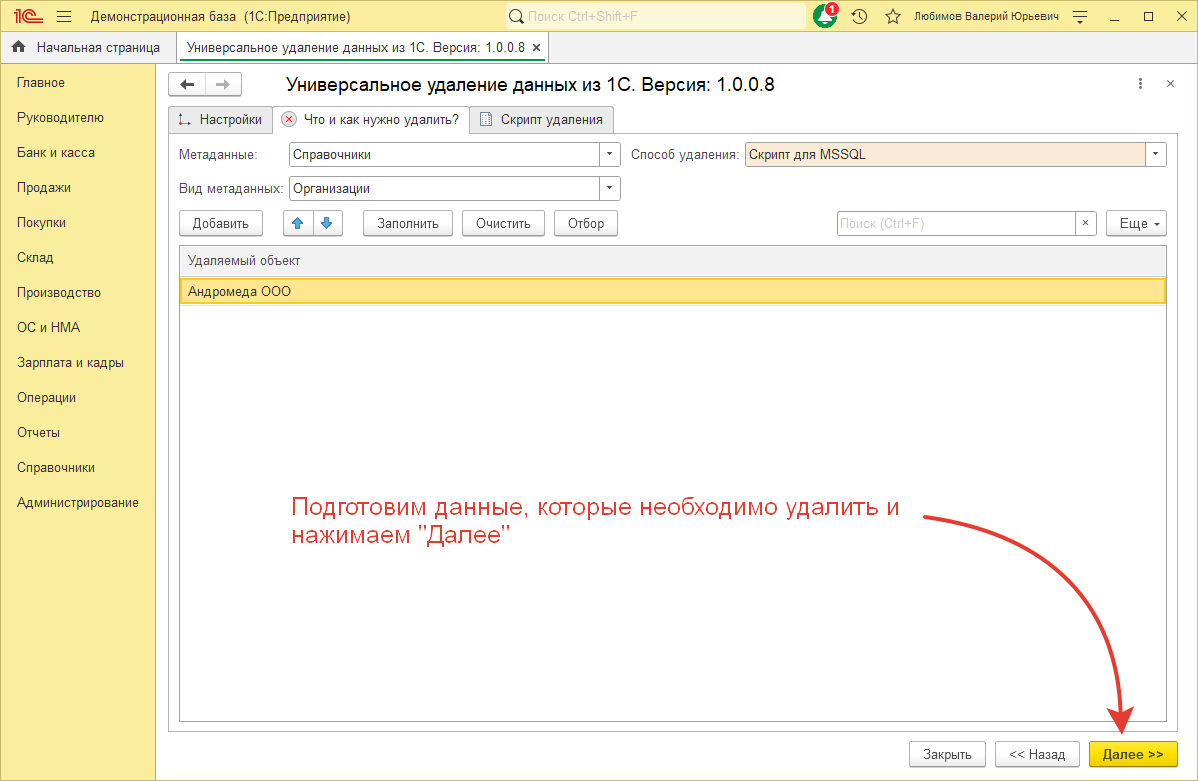Open favorites star icon
Screen dimensions: 1198x781
point(893,17)
